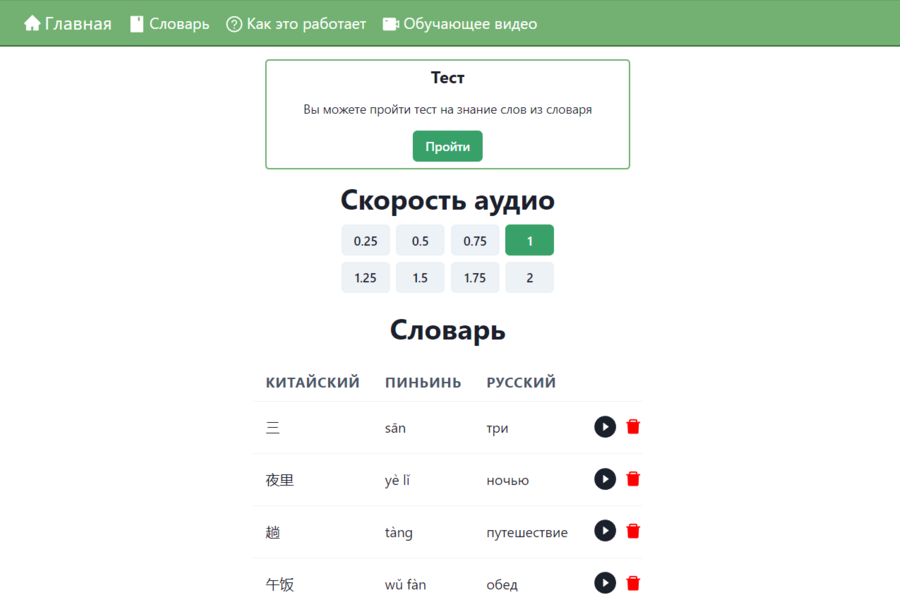Click the pinyin yè lǐ
This screenshot has height=600, width=900.
(x=397, y=480)
